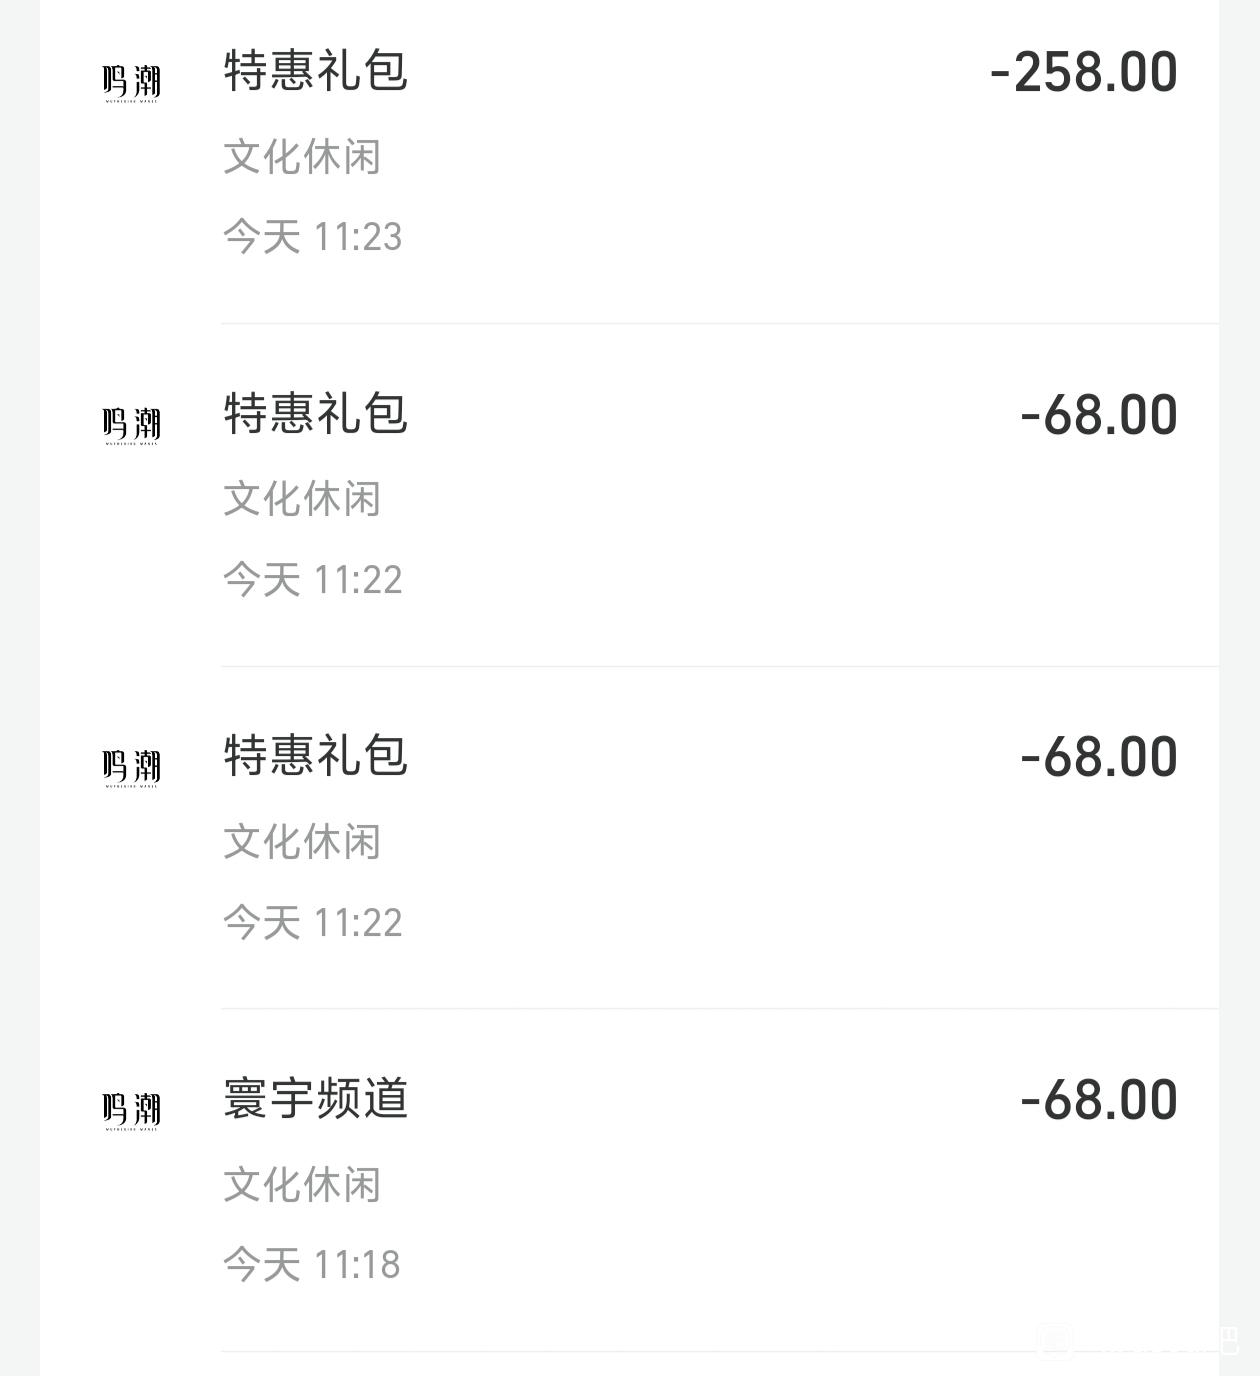Click 文化休闲 label in the second 11:22 entry
The image size is (1260, 1376).
[302, 842]
